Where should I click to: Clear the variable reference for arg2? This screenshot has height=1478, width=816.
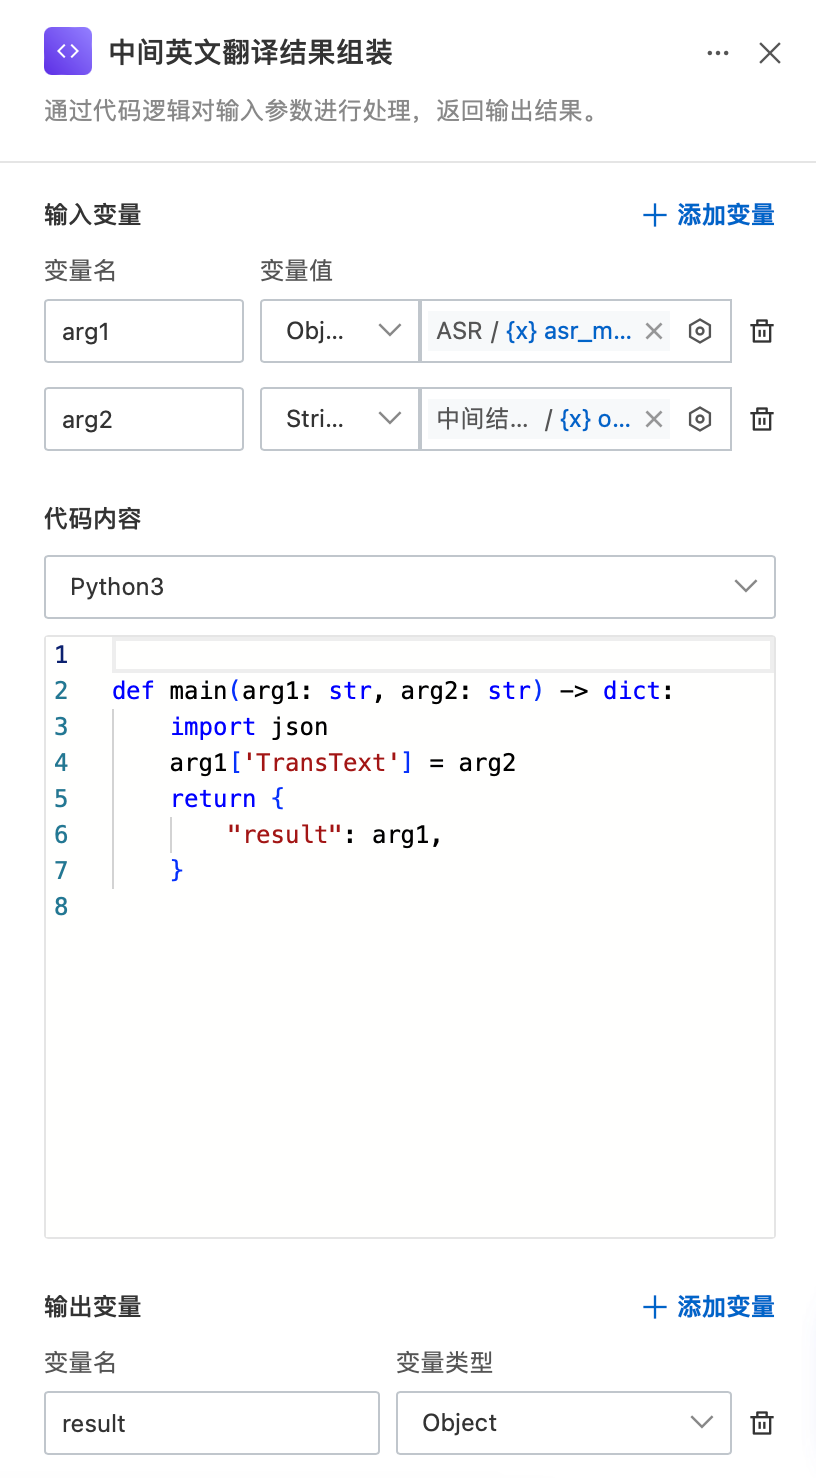pyautogui.click(x=654, y=419)
